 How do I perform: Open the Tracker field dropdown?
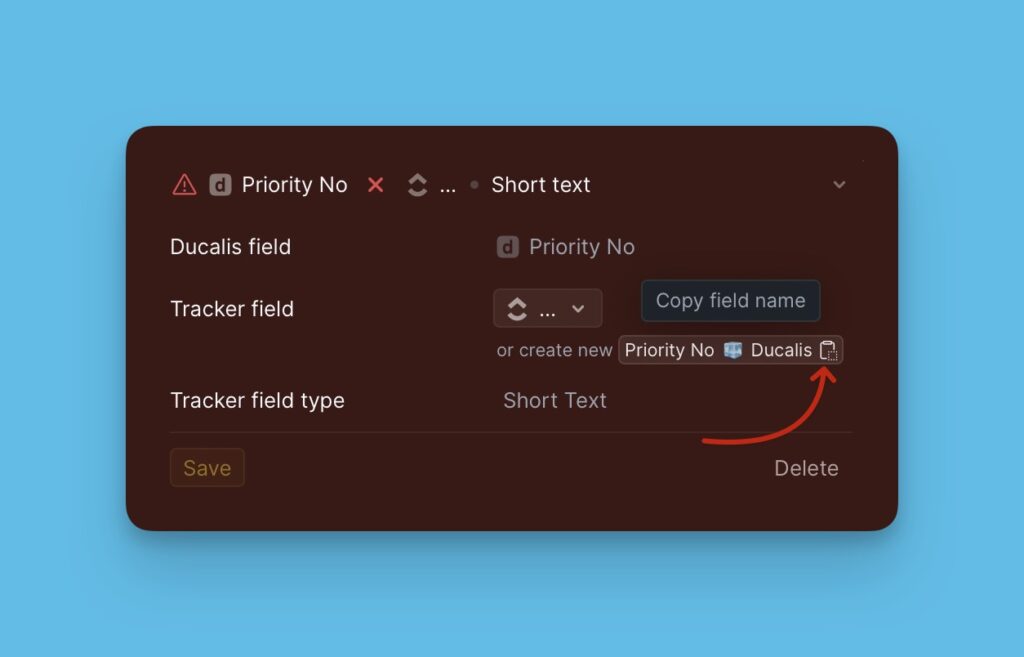click(547, 308)
